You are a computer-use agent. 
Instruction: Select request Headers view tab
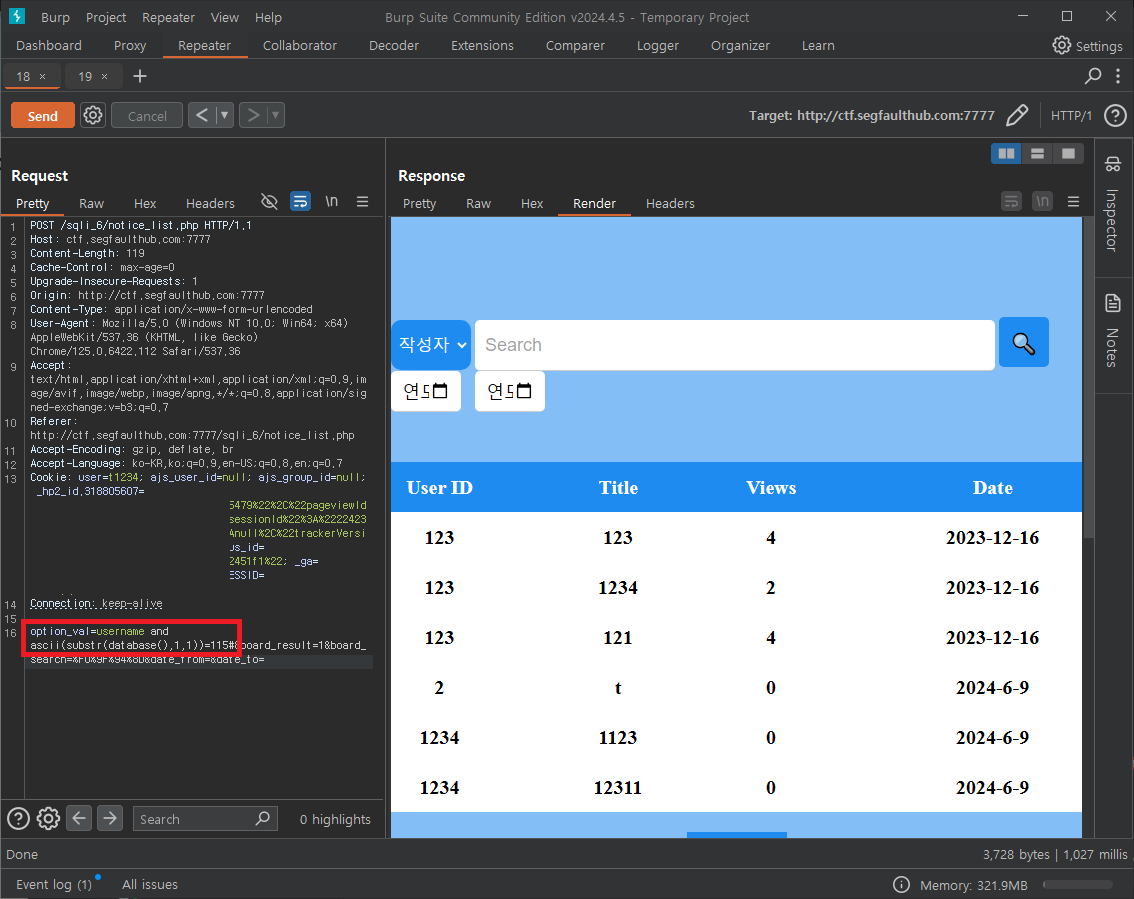click(x=210, y=204)
